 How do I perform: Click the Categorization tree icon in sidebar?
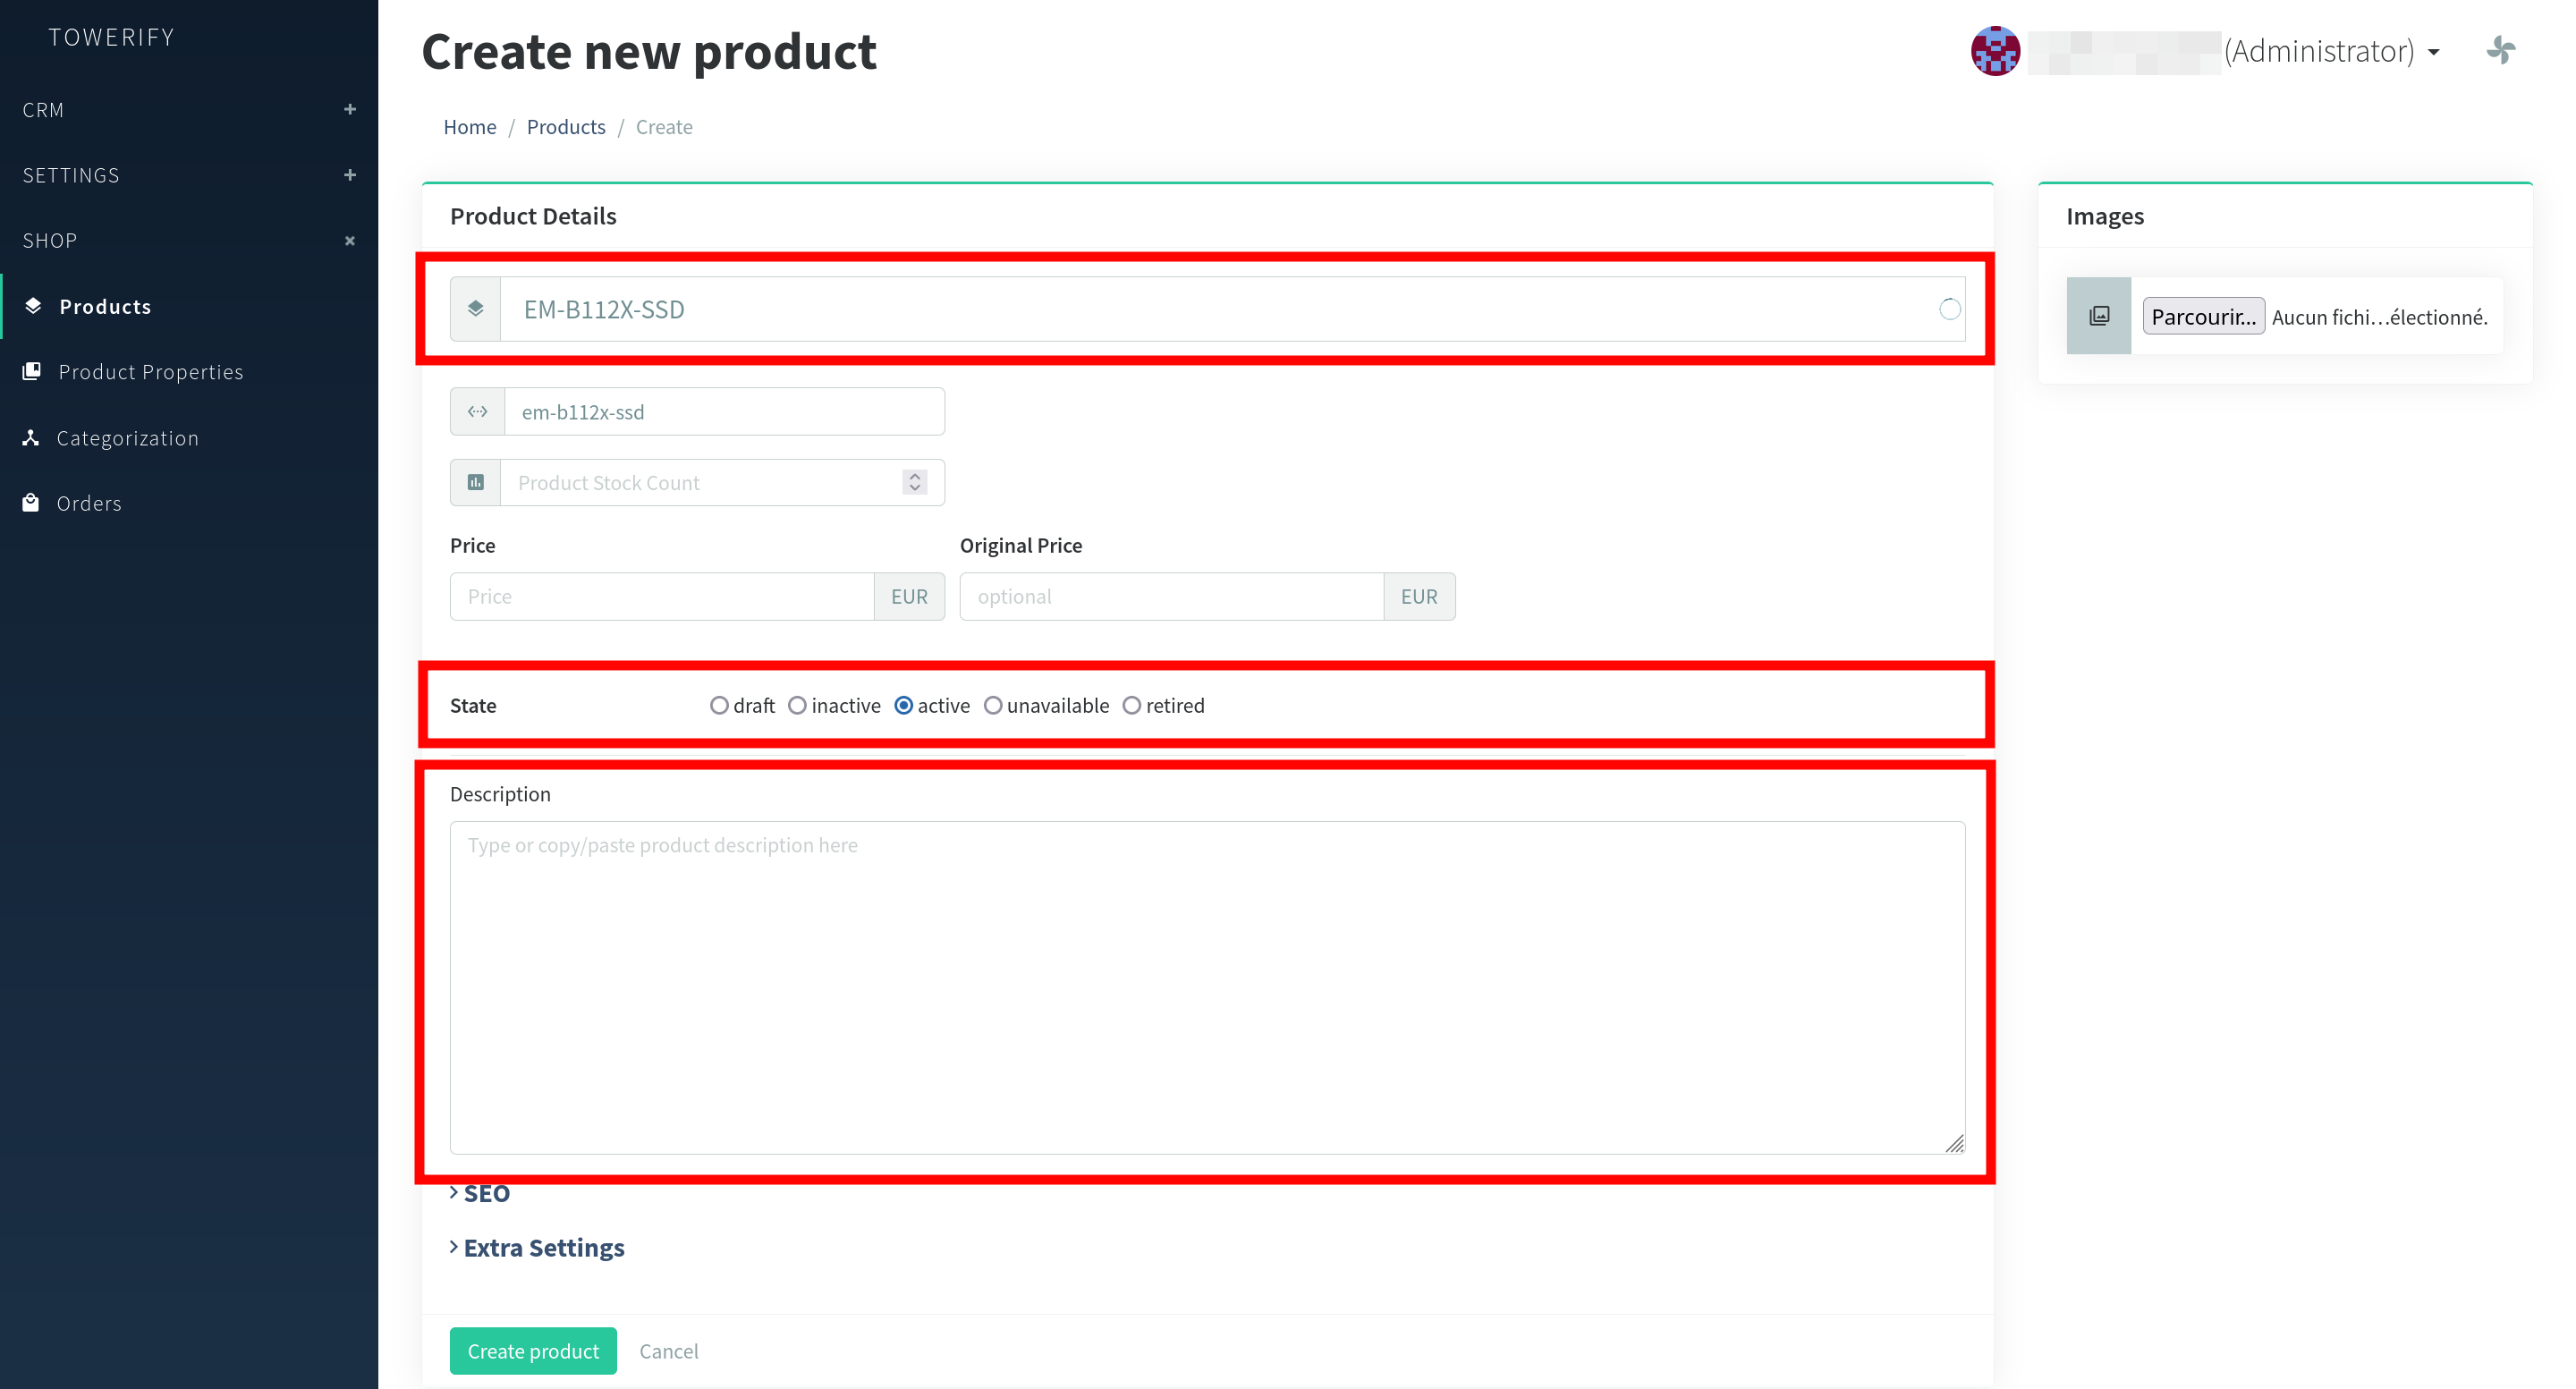[x=31, y=438]
